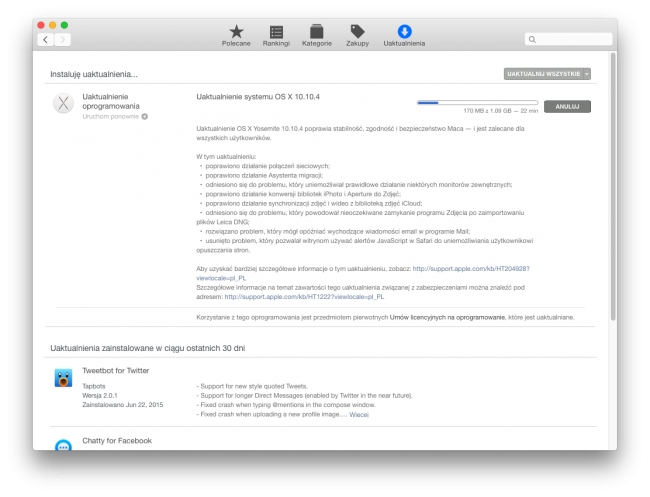Focus the search input field
650x497 pixels.
coord(568,39)
